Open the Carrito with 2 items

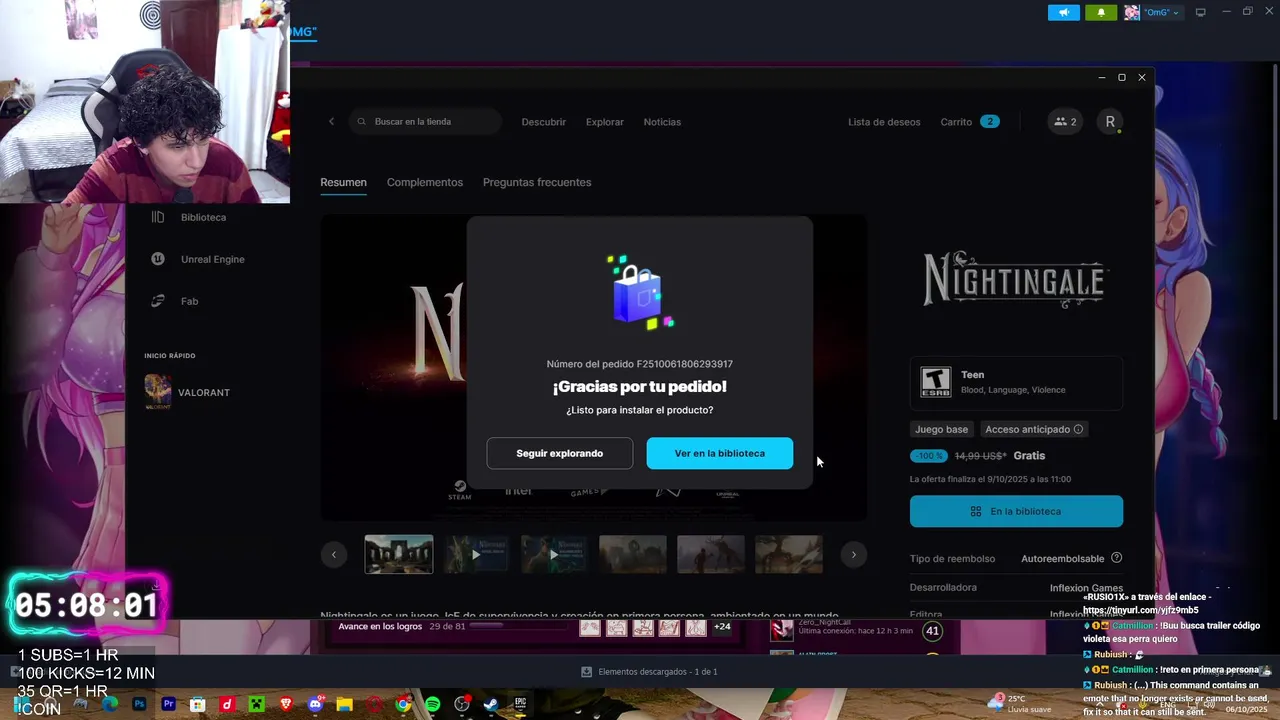(x=970, y=122)
